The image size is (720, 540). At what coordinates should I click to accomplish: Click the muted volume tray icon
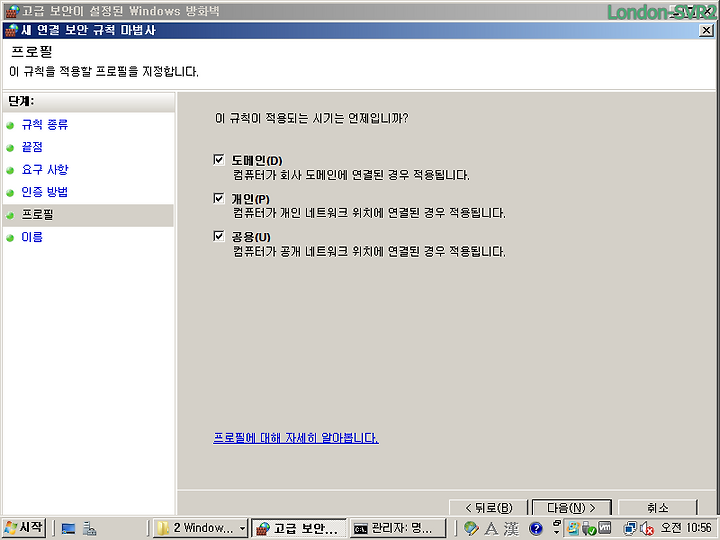(x=647, y=529)
